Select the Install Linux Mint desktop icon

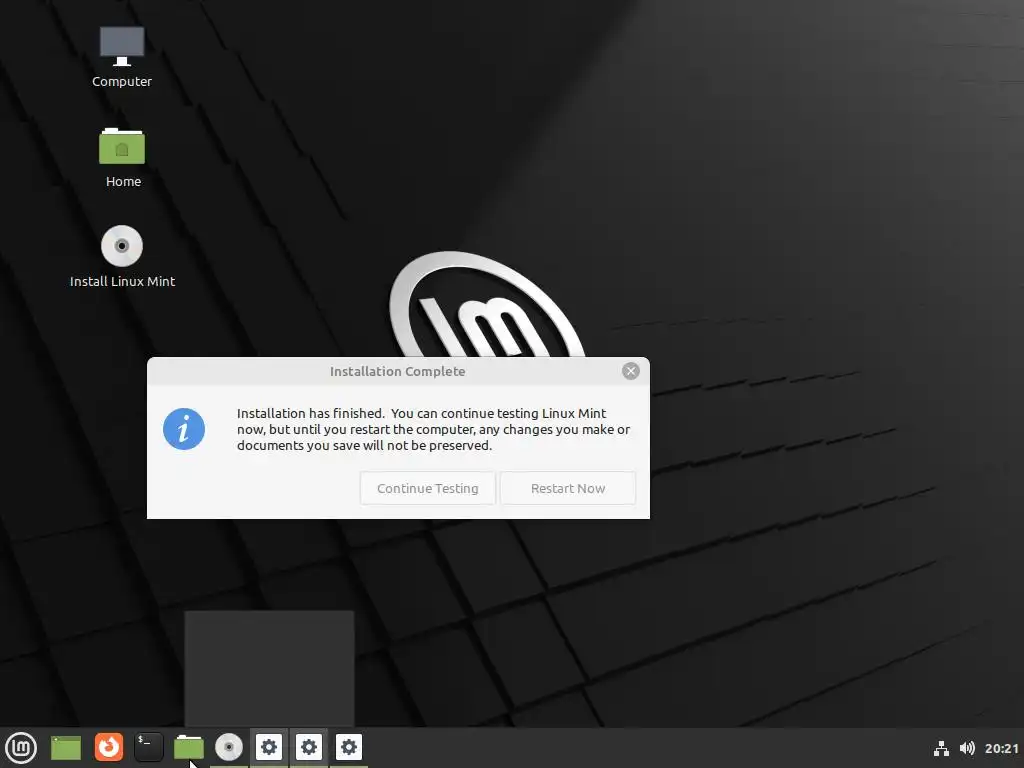click(x=122, y=257)
